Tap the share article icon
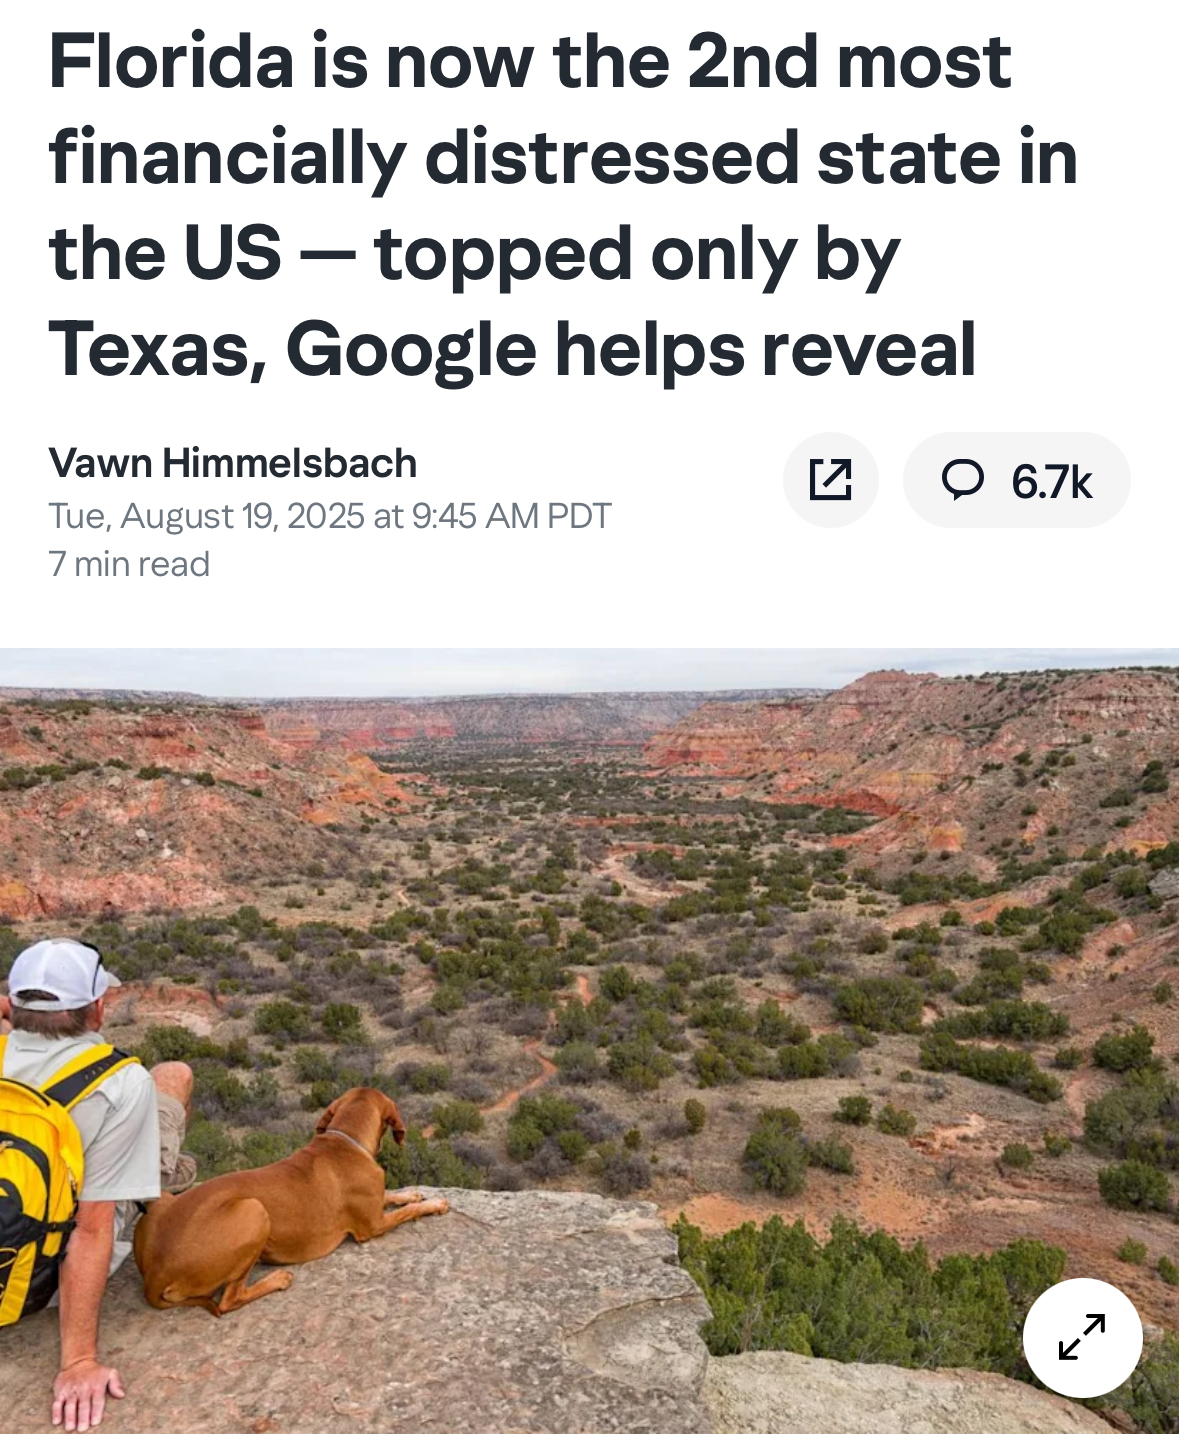Image resolution: width=1179 pixels, height=1434 pixels. pos(830,480)
